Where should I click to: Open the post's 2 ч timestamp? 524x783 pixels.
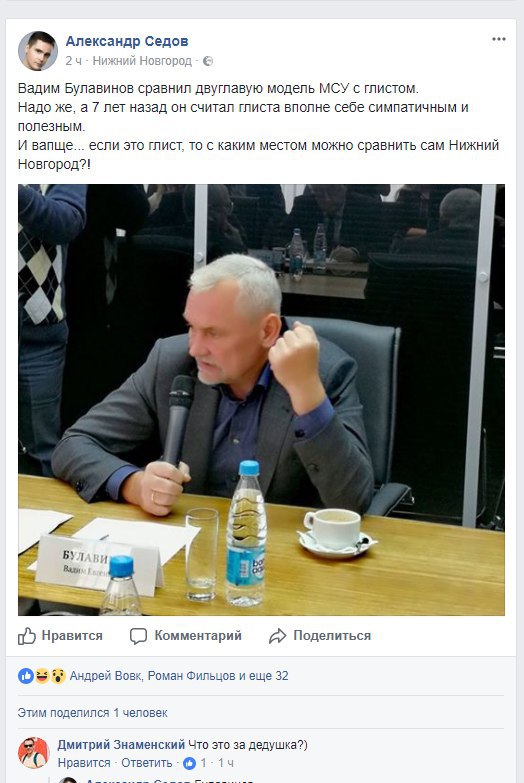[x=73, y=61]
